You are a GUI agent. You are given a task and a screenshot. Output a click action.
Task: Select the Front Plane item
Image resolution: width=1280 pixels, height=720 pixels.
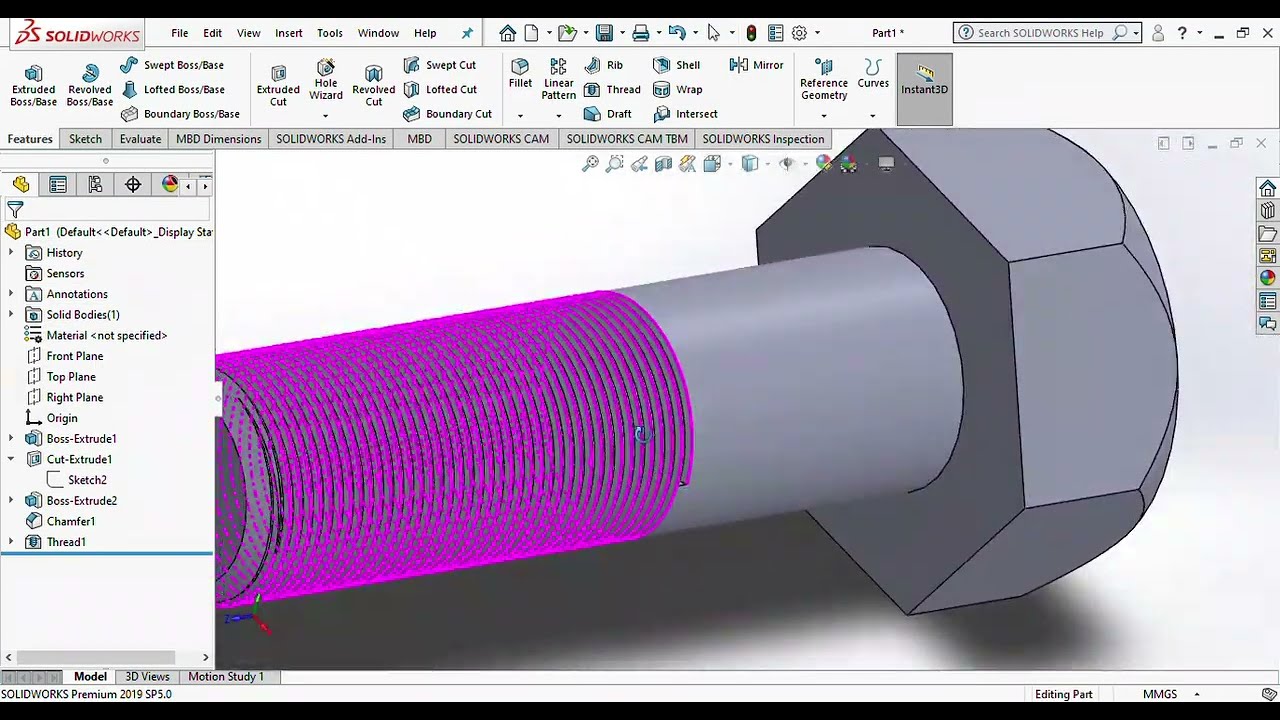(64, 356)
